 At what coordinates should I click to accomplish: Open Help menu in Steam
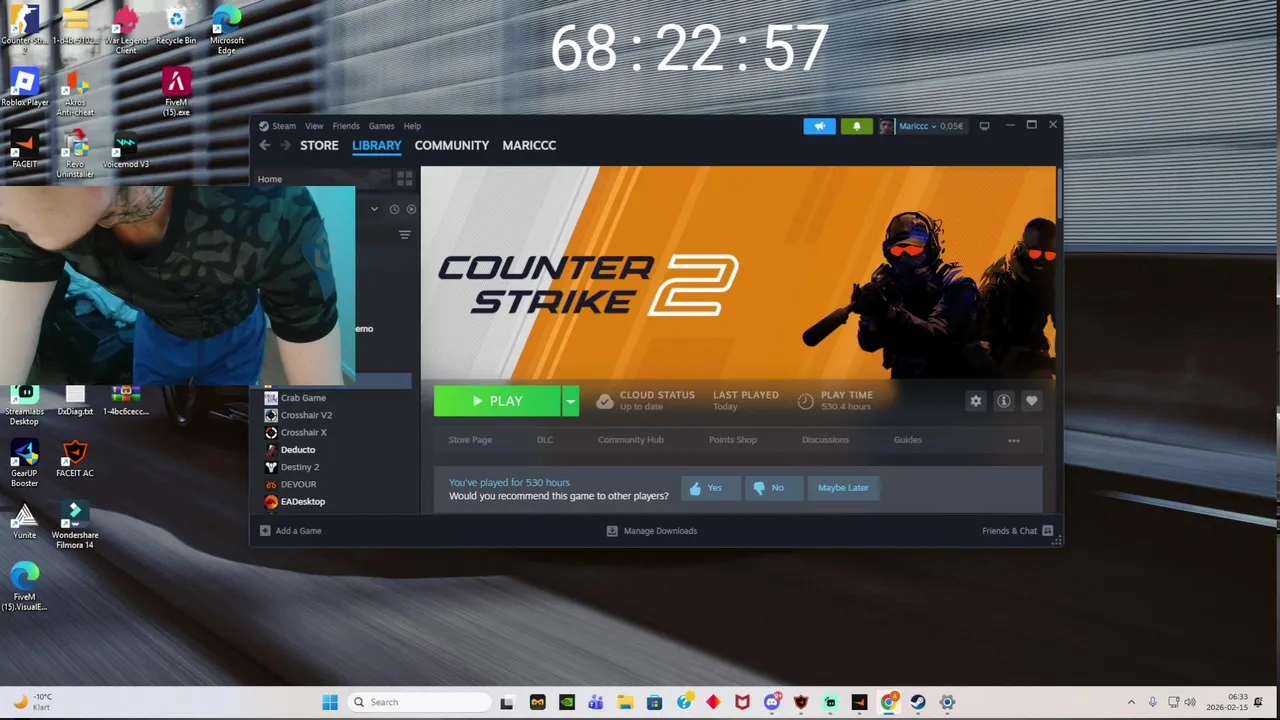pos(412,126)
